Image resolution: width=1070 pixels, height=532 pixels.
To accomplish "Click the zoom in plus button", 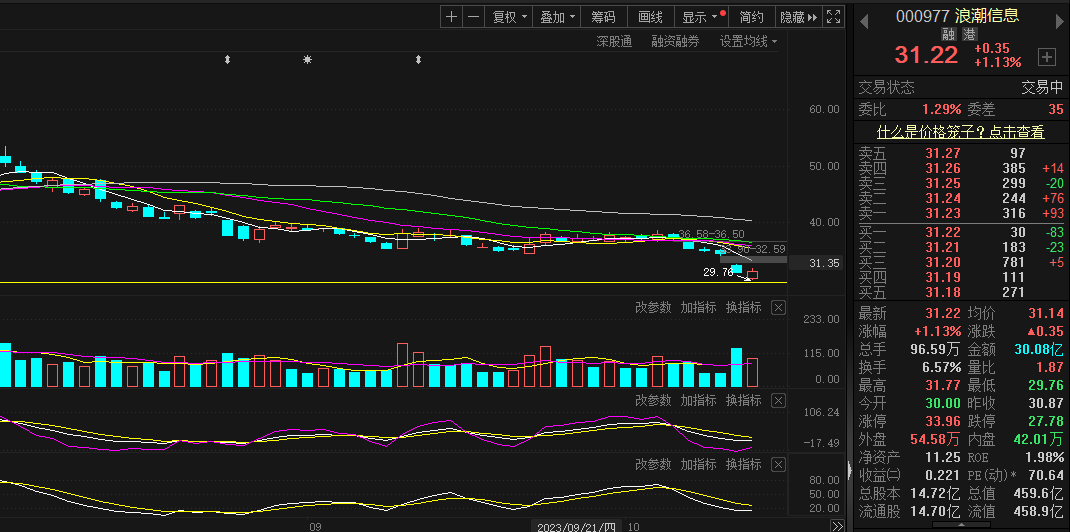I will [x=452, y=17].
